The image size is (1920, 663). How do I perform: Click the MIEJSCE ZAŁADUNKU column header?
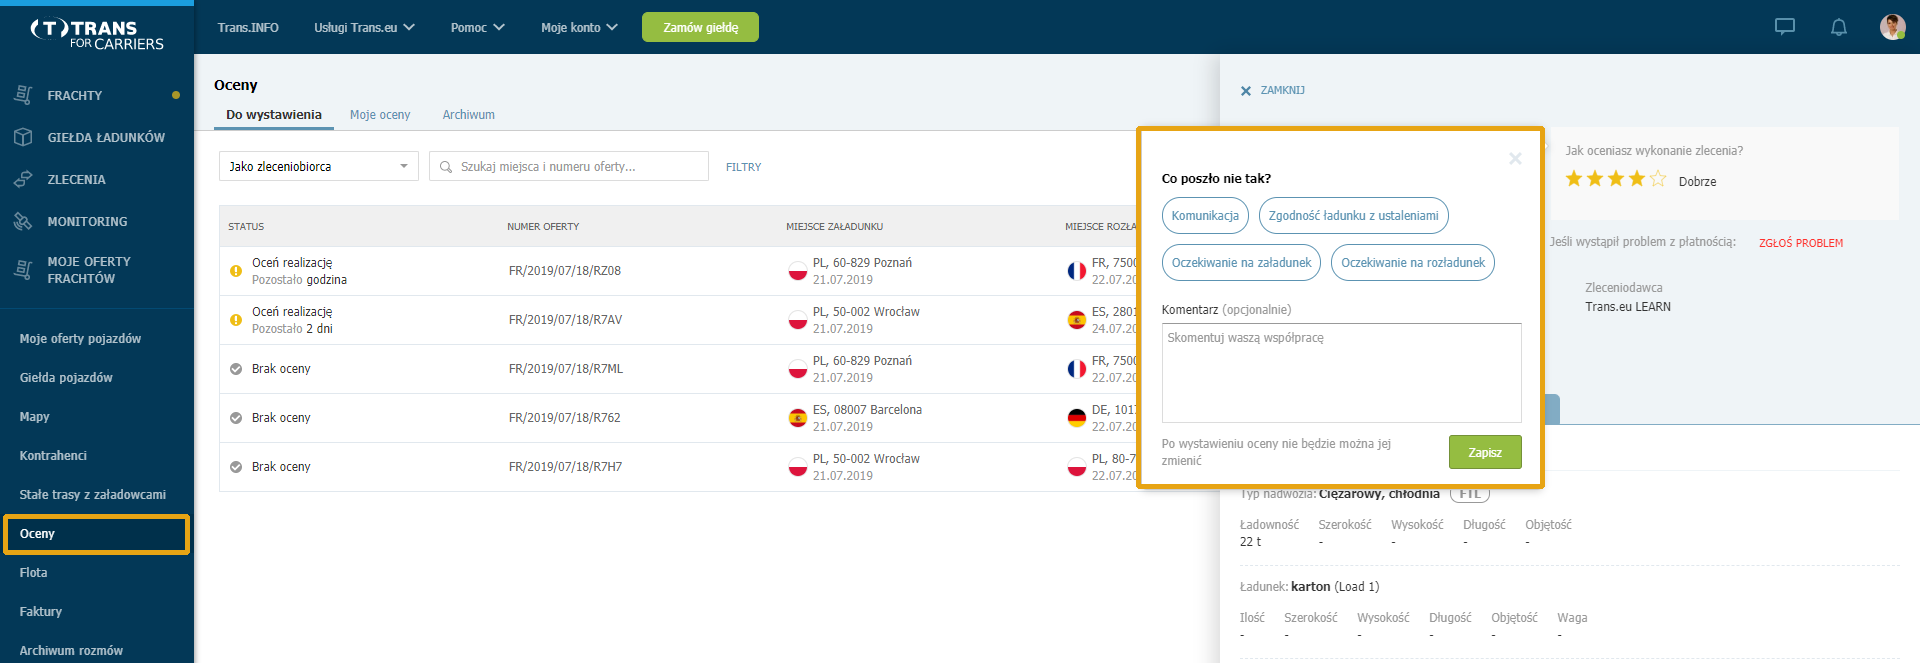click(834, 227)
